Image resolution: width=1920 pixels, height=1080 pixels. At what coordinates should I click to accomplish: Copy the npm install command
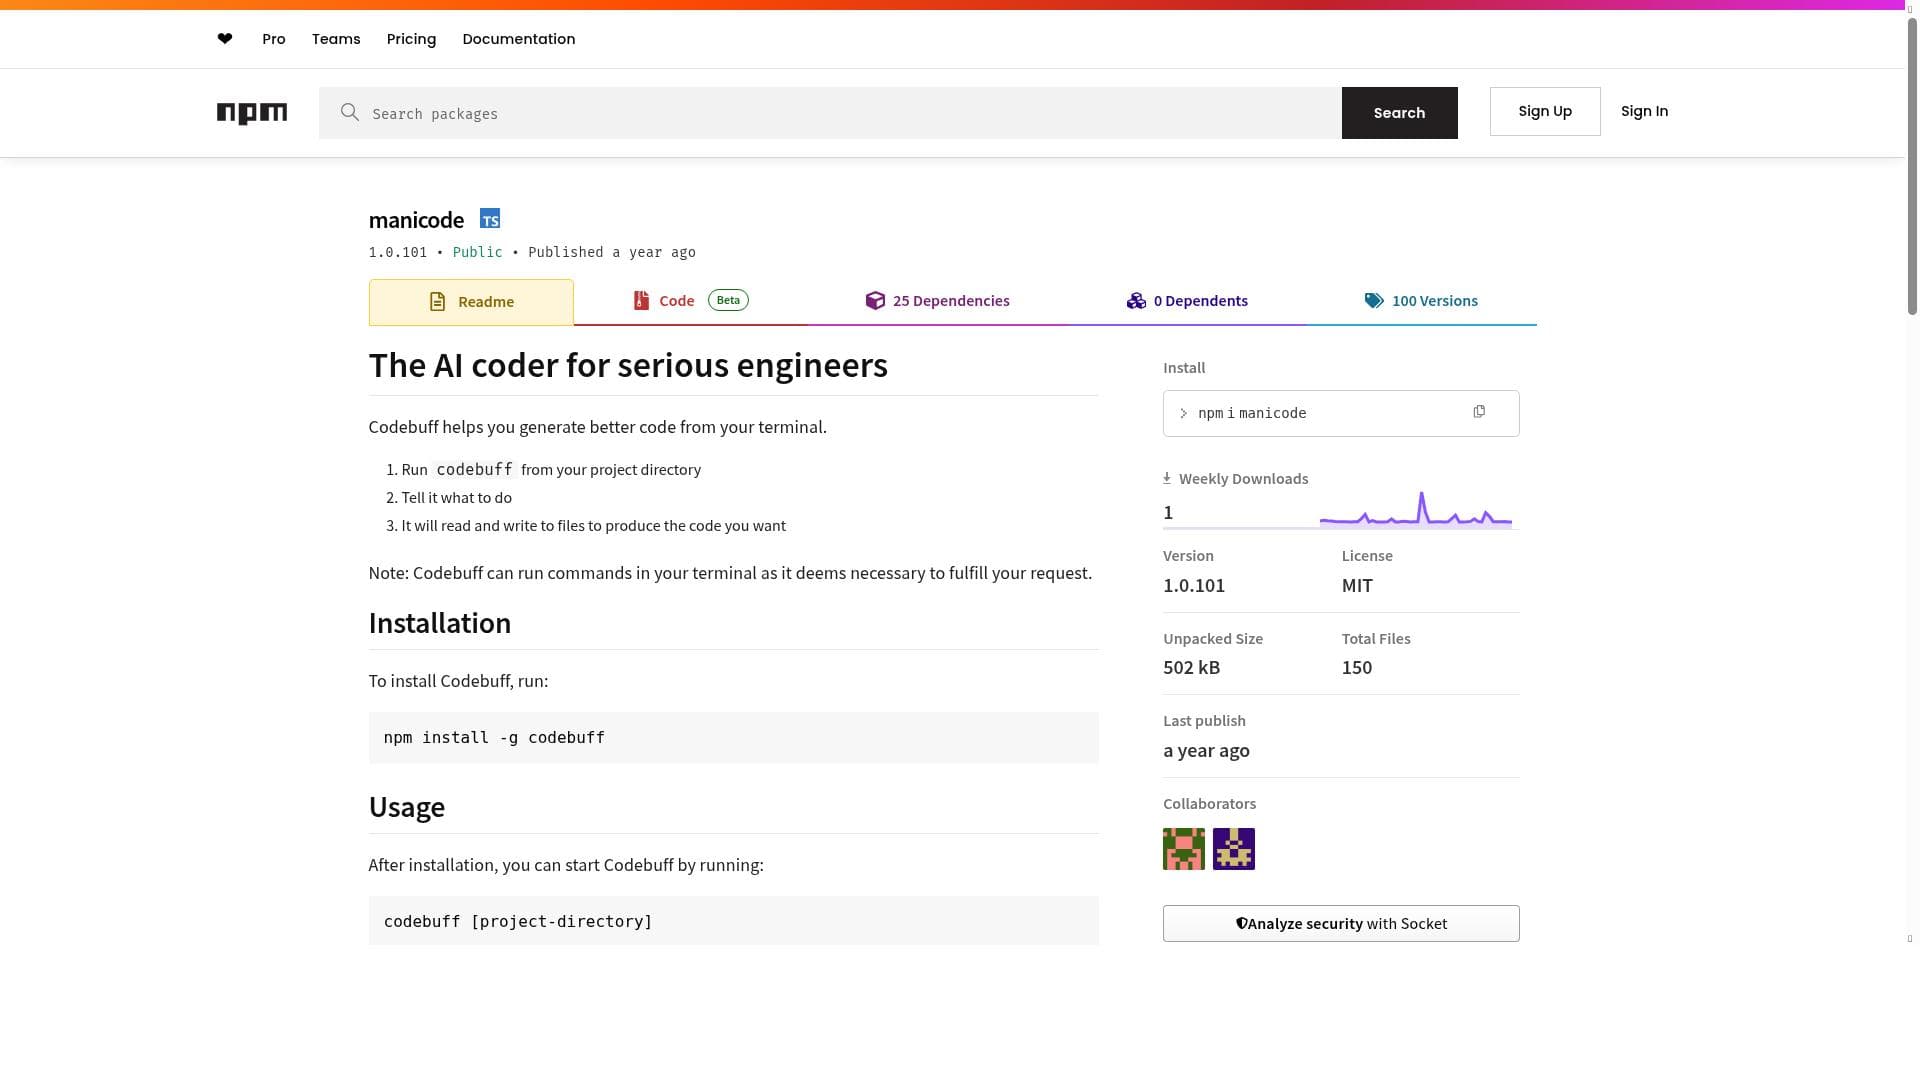coord(1479,412)
